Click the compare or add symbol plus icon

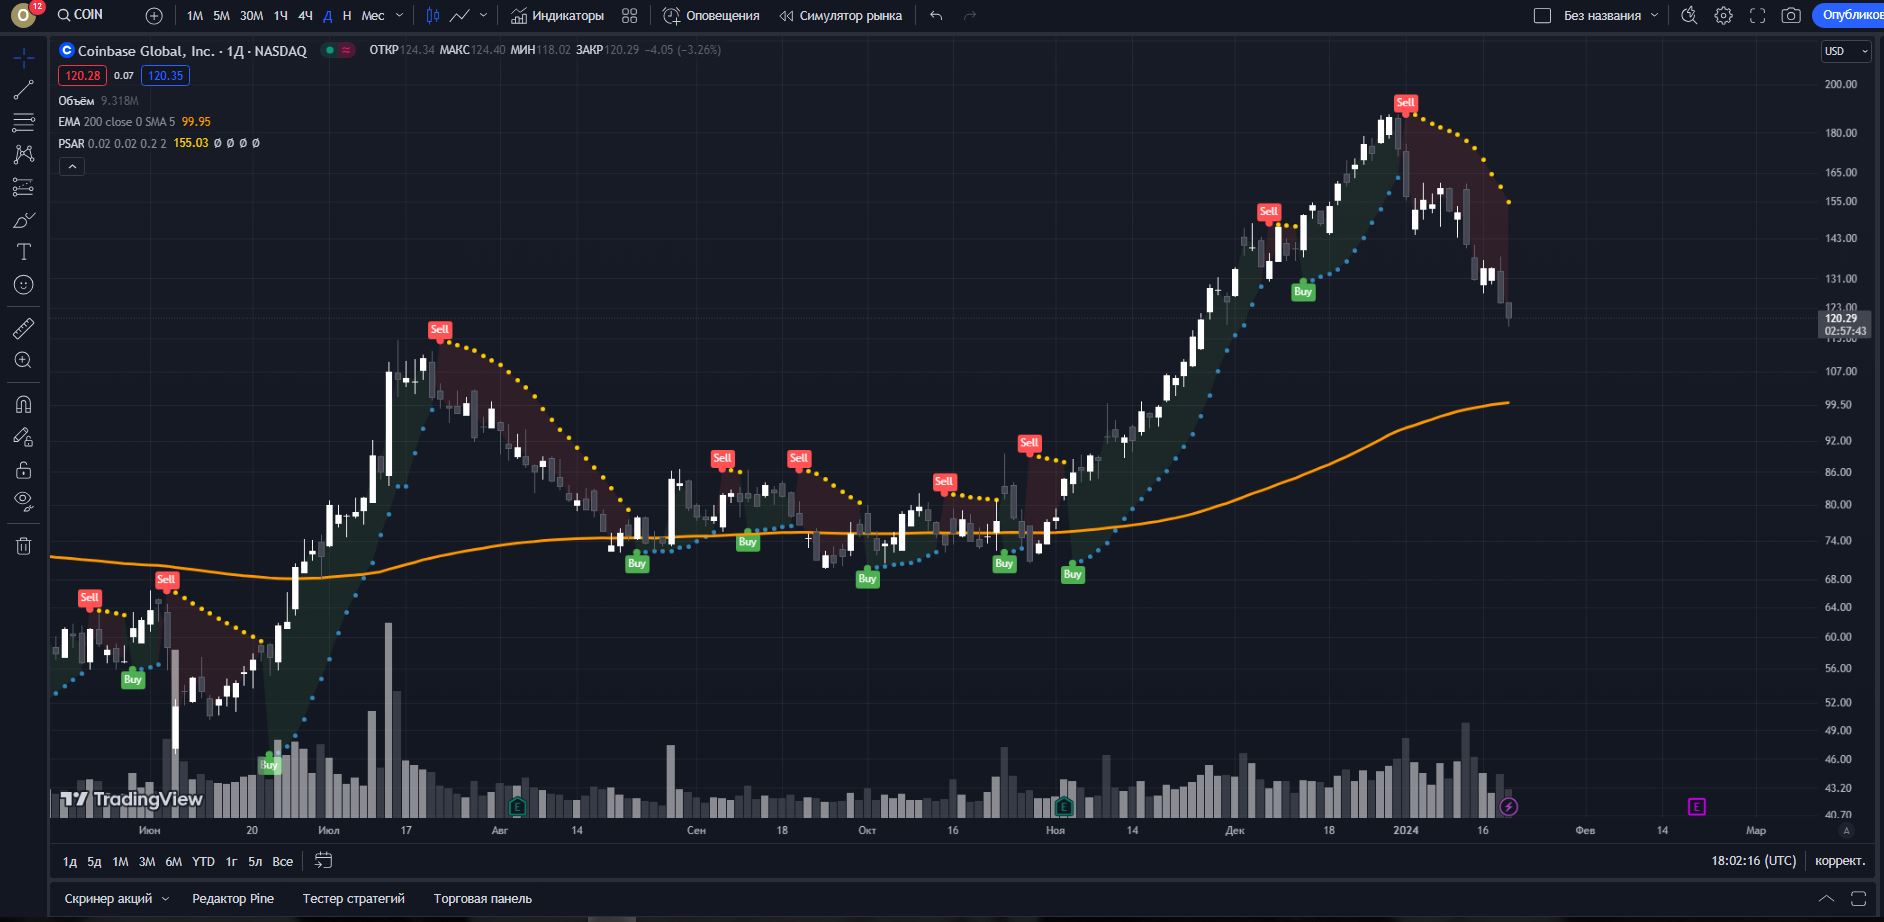point(154,16)
